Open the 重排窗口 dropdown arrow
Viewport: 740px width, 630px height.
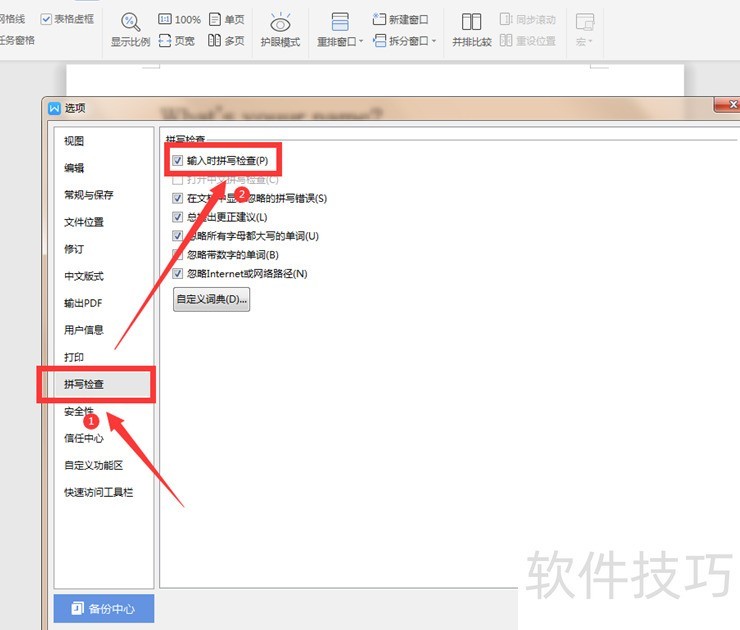[x=361, y=42]
